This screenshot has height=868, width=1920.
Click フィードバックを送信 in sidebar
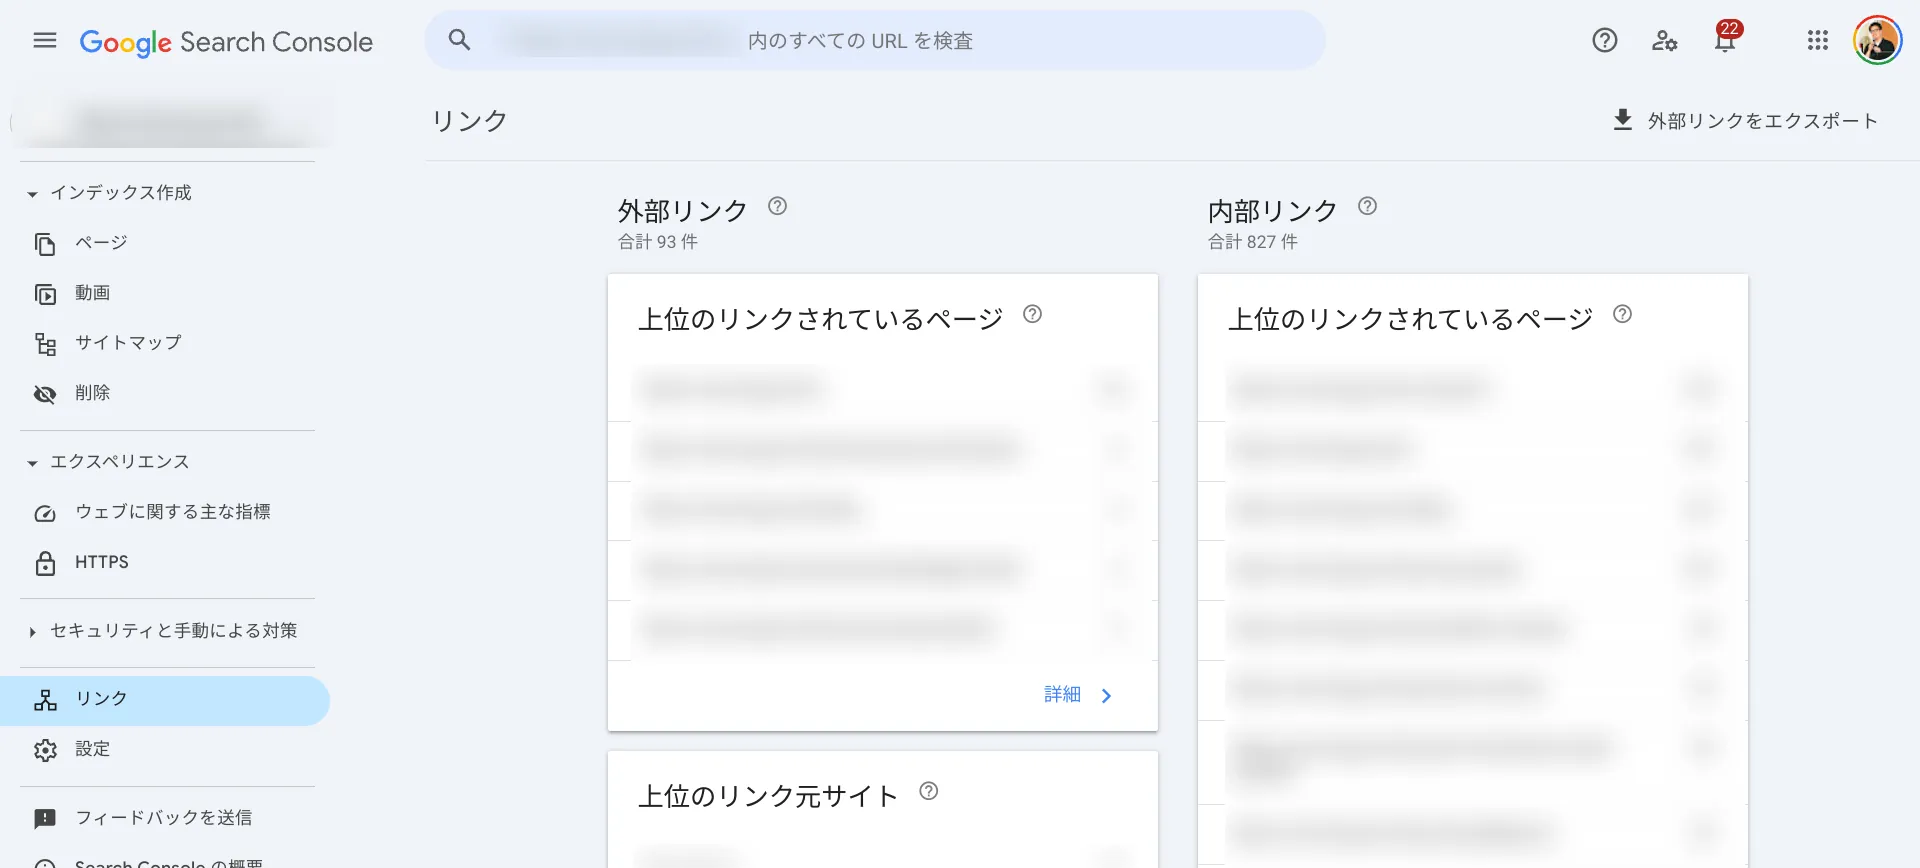pos(163,818)
